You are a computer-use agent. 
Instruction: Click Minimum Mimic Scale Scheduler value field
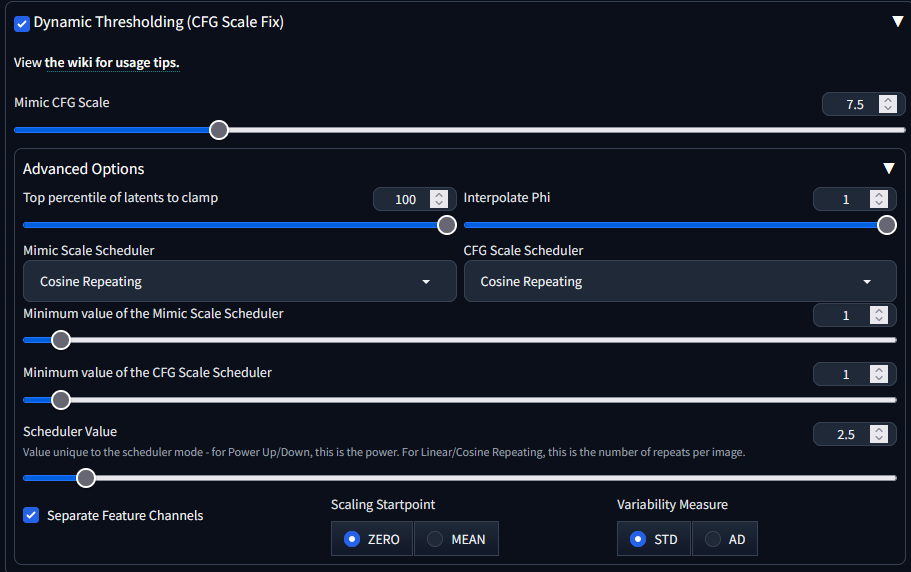point(841,316)
